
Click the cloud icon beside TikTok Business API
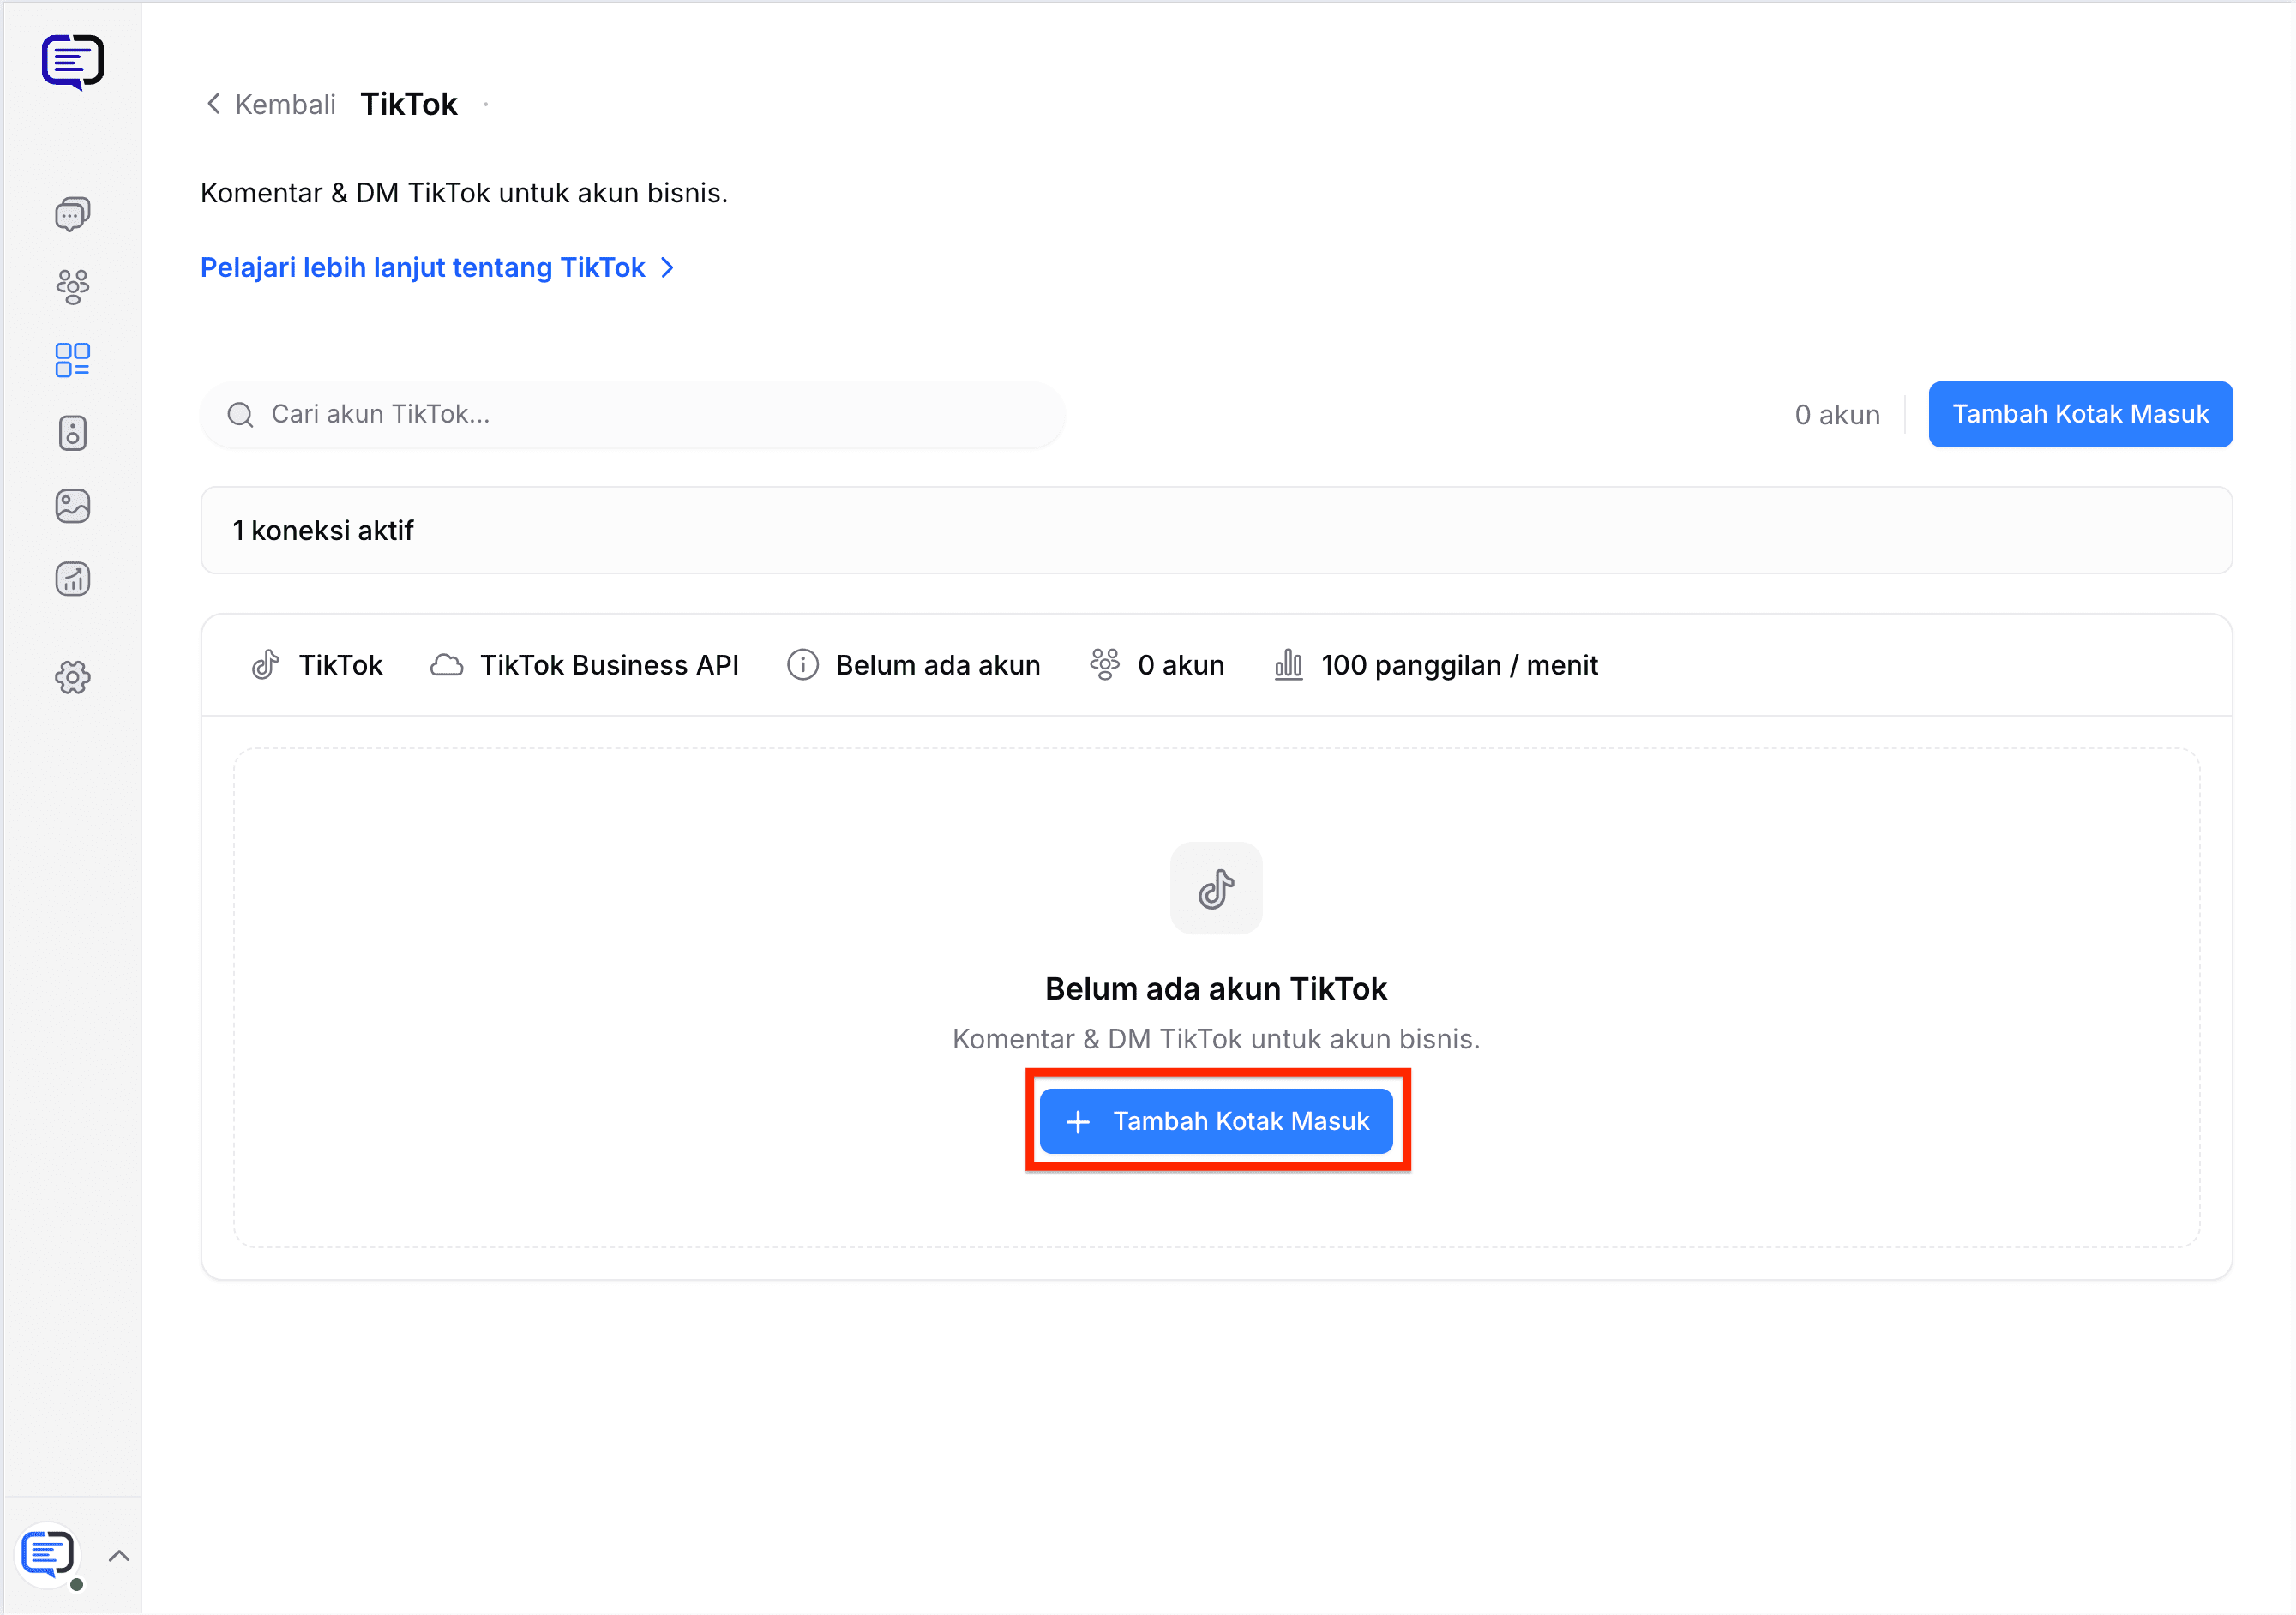pyautogui.click(x=447, y=665)
